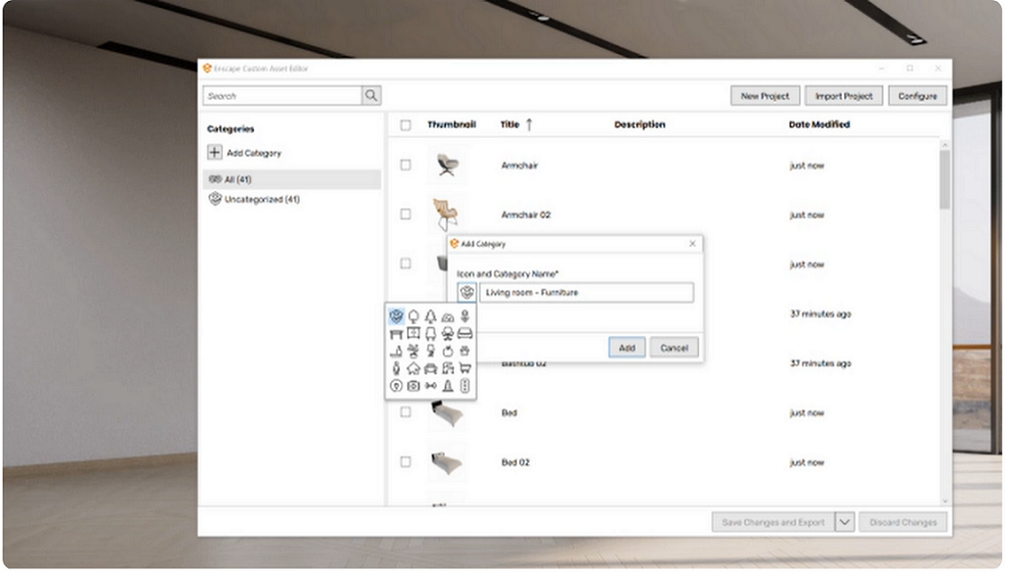Choose the house icon in the icon grid
The height and width of the screenshot is (573, 1017).
point(413,368)
